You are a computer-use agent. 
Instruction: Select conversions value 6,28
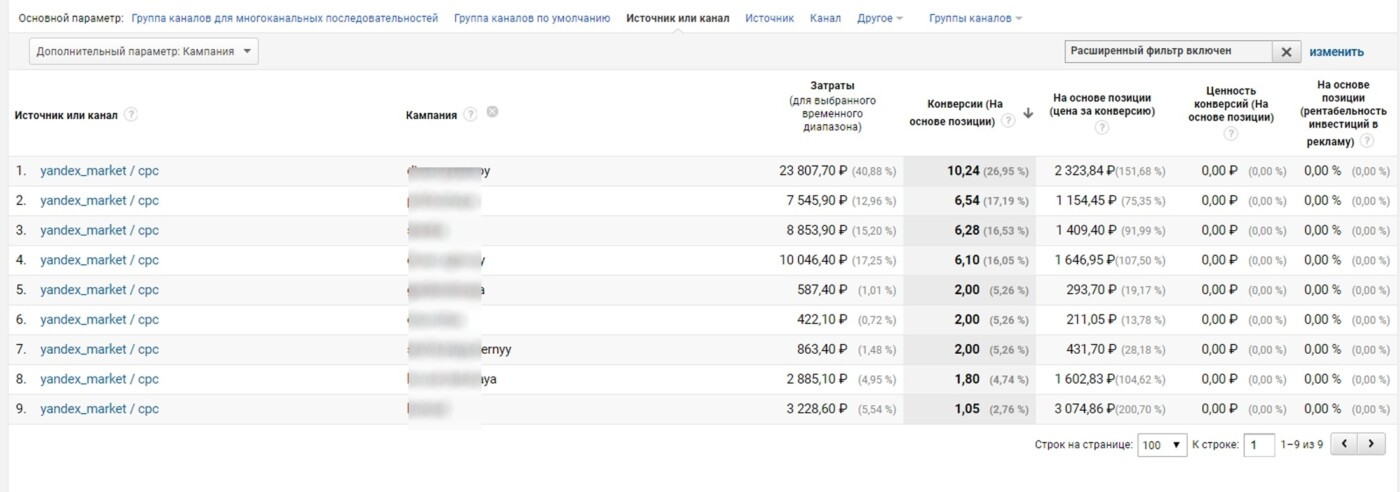tap(967, 230)
